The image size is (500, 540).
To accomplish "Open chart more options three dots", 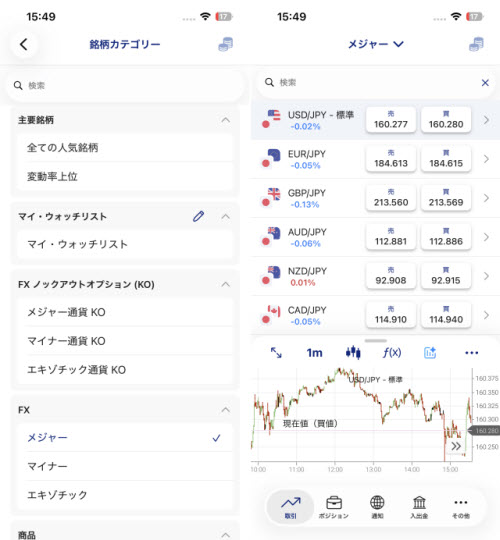I will 471,353.
